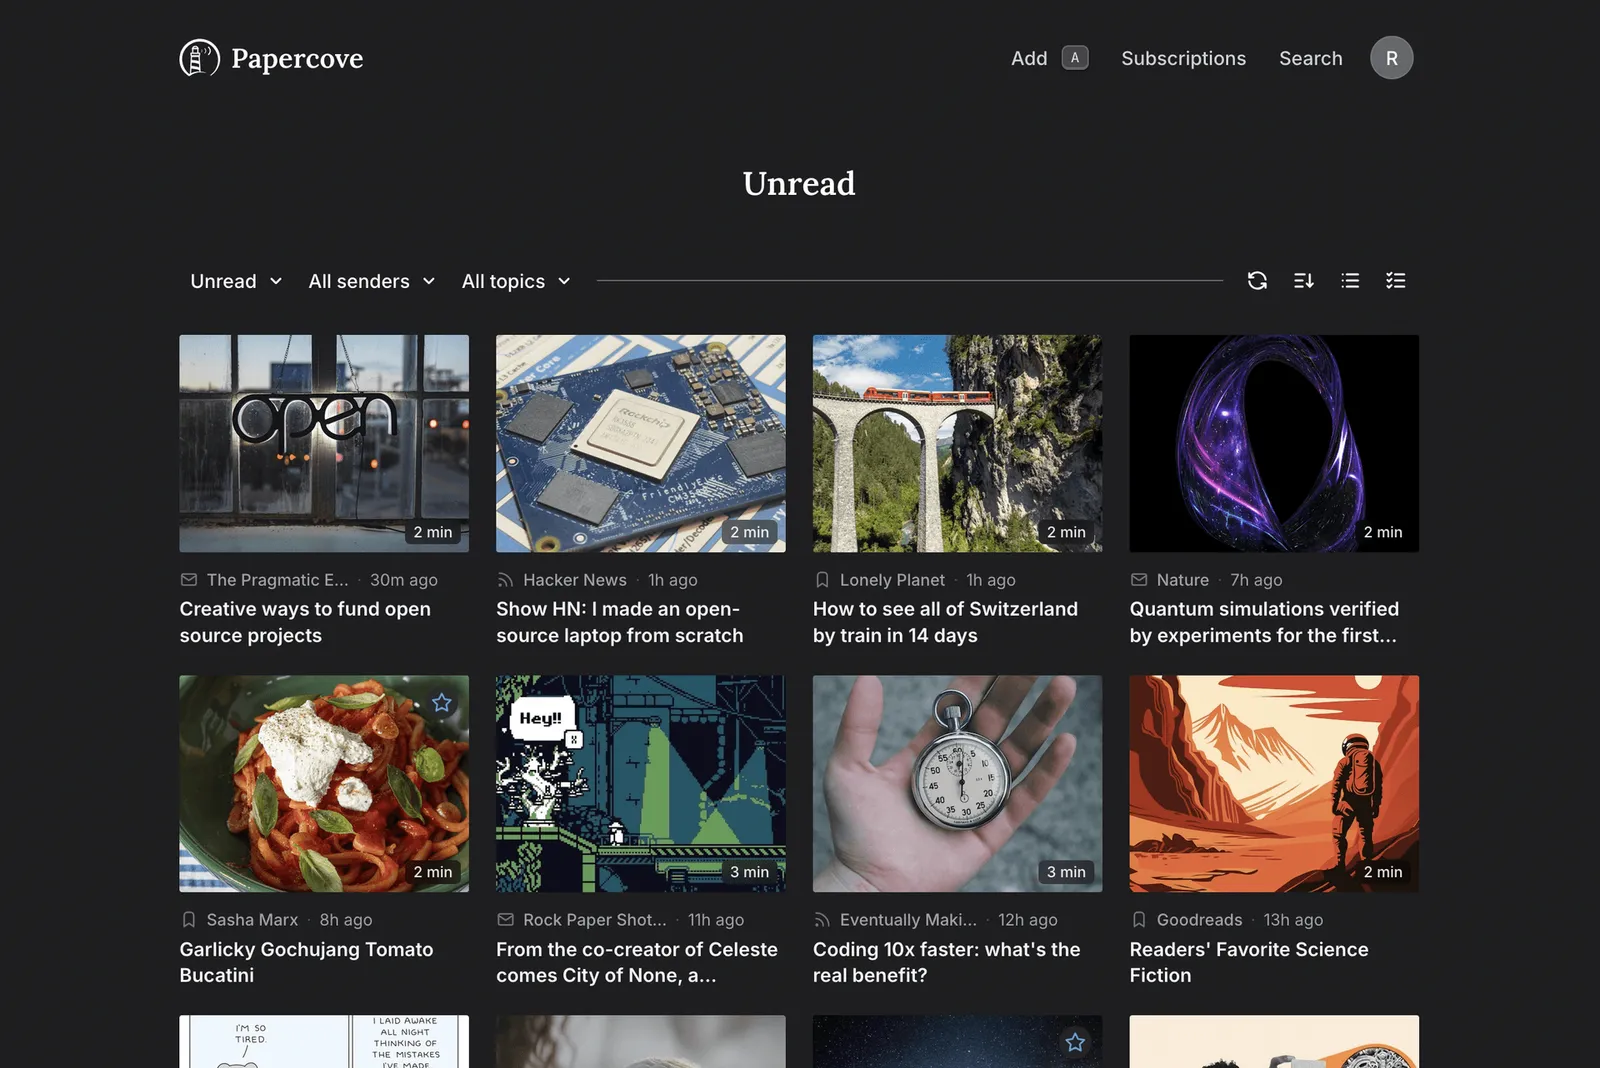The image size is (1600, 1068).
Task: Click the bookmark icon beside Lonely Planet
Action: tap(822, 580)
